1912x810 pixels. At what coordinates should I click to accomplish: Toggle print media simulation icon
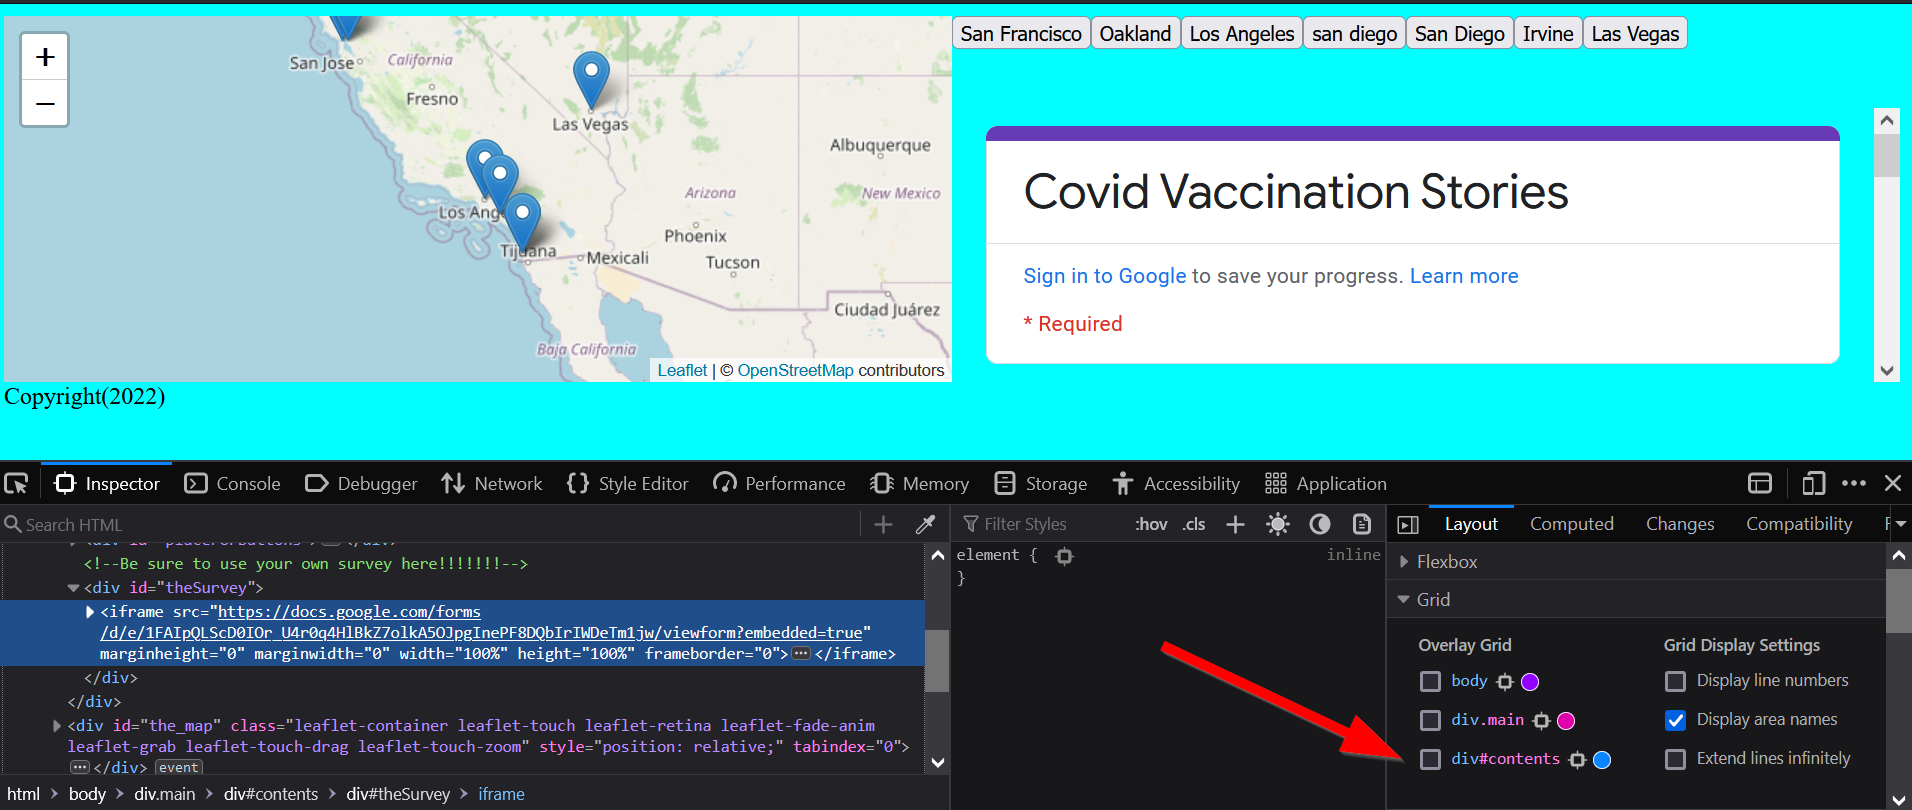[x=1362, y=524]
